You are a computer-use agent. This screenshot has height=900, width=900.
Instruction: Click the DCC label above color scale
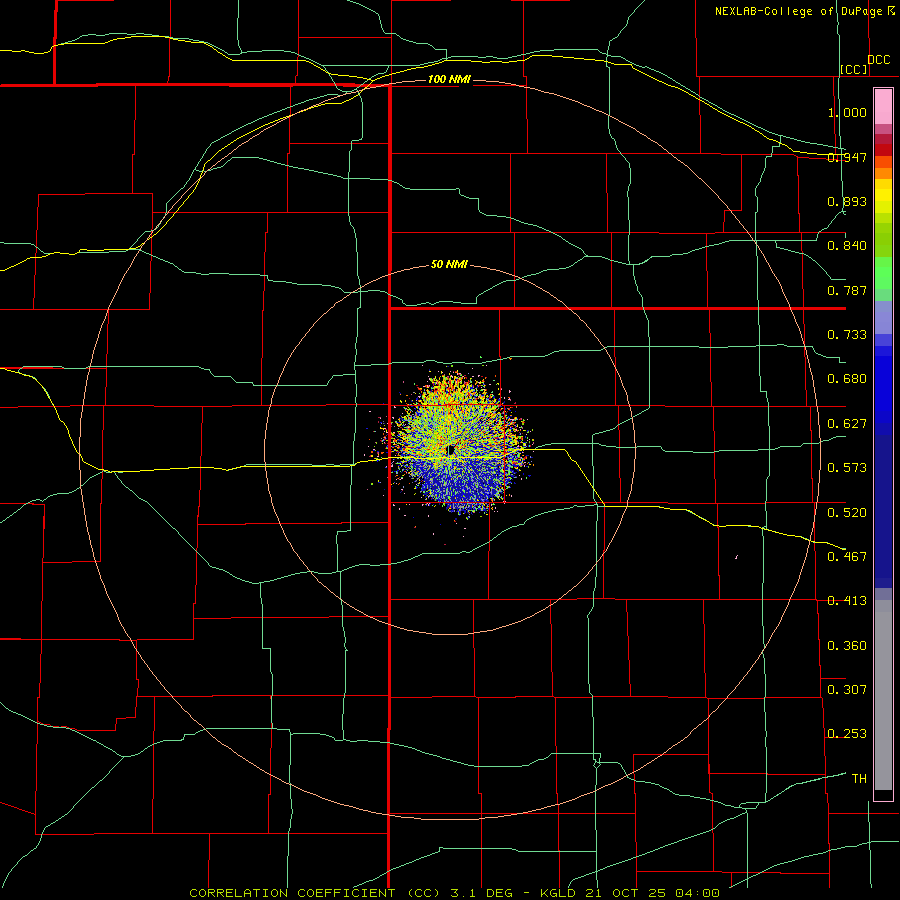click(878, 59)
